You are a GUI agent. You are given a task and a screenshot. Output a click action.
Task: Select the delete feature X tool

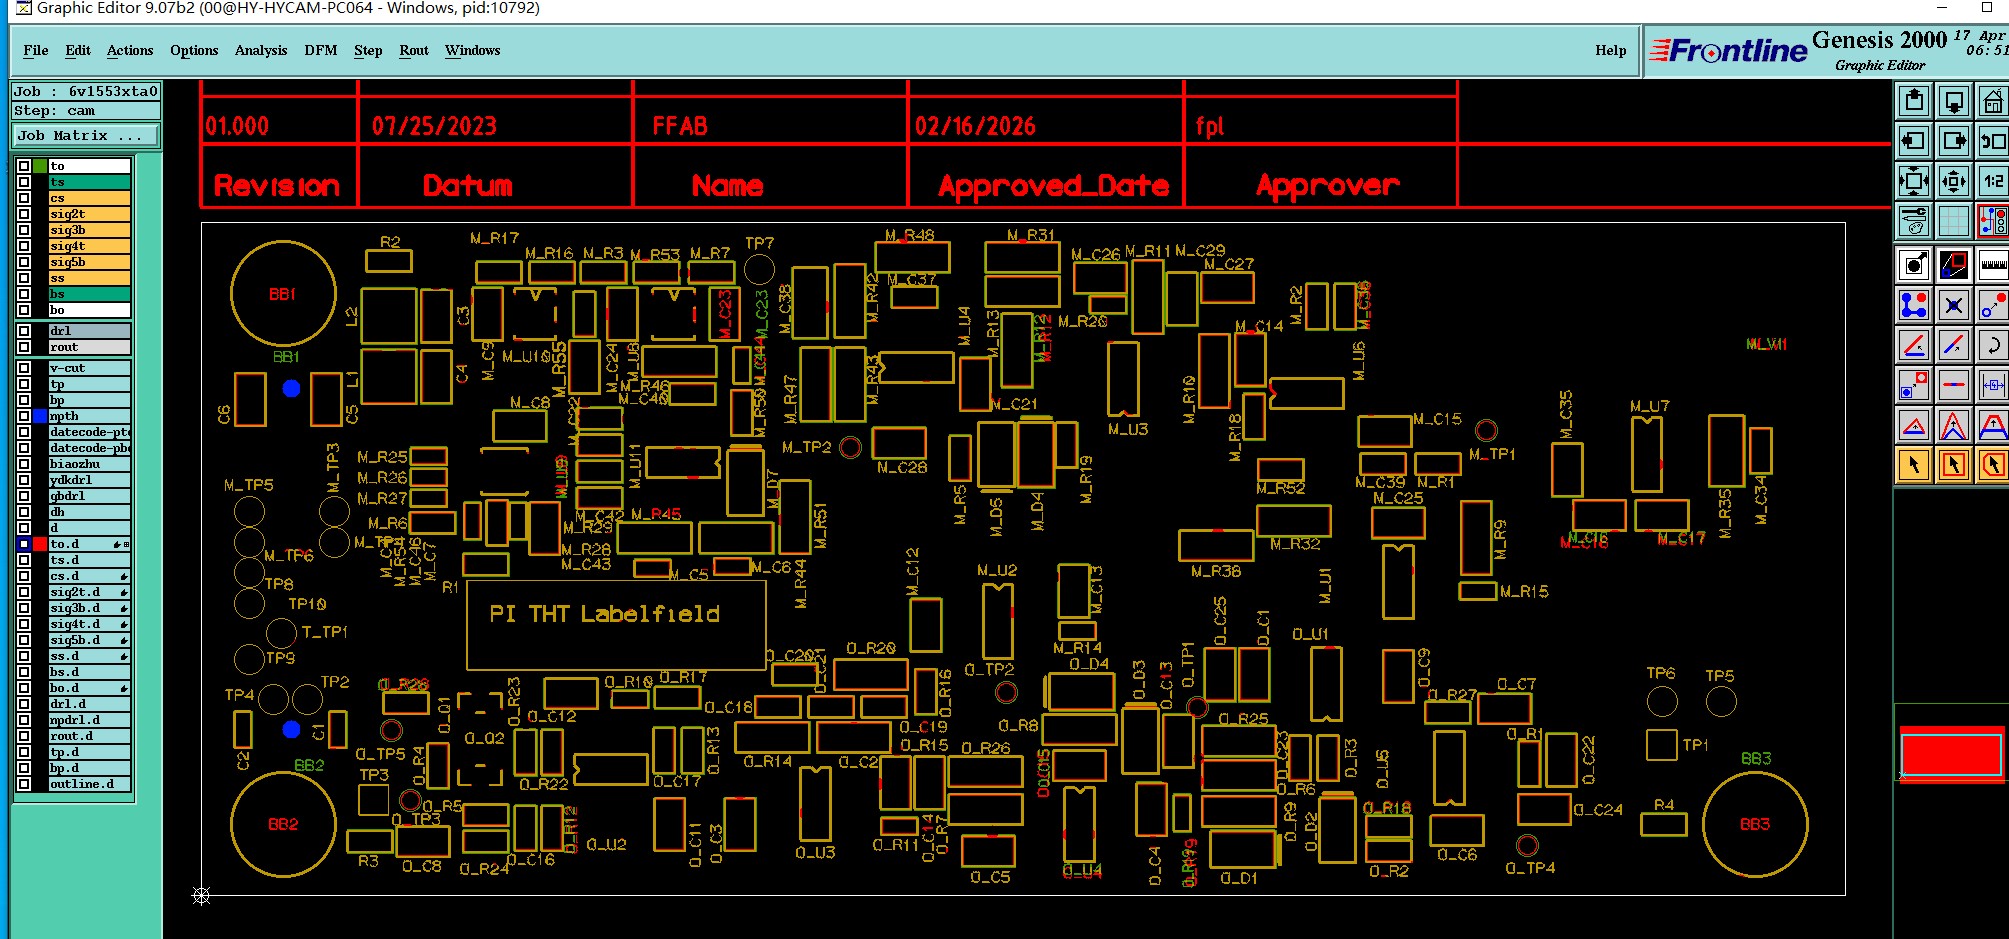tap(1954, 305)
